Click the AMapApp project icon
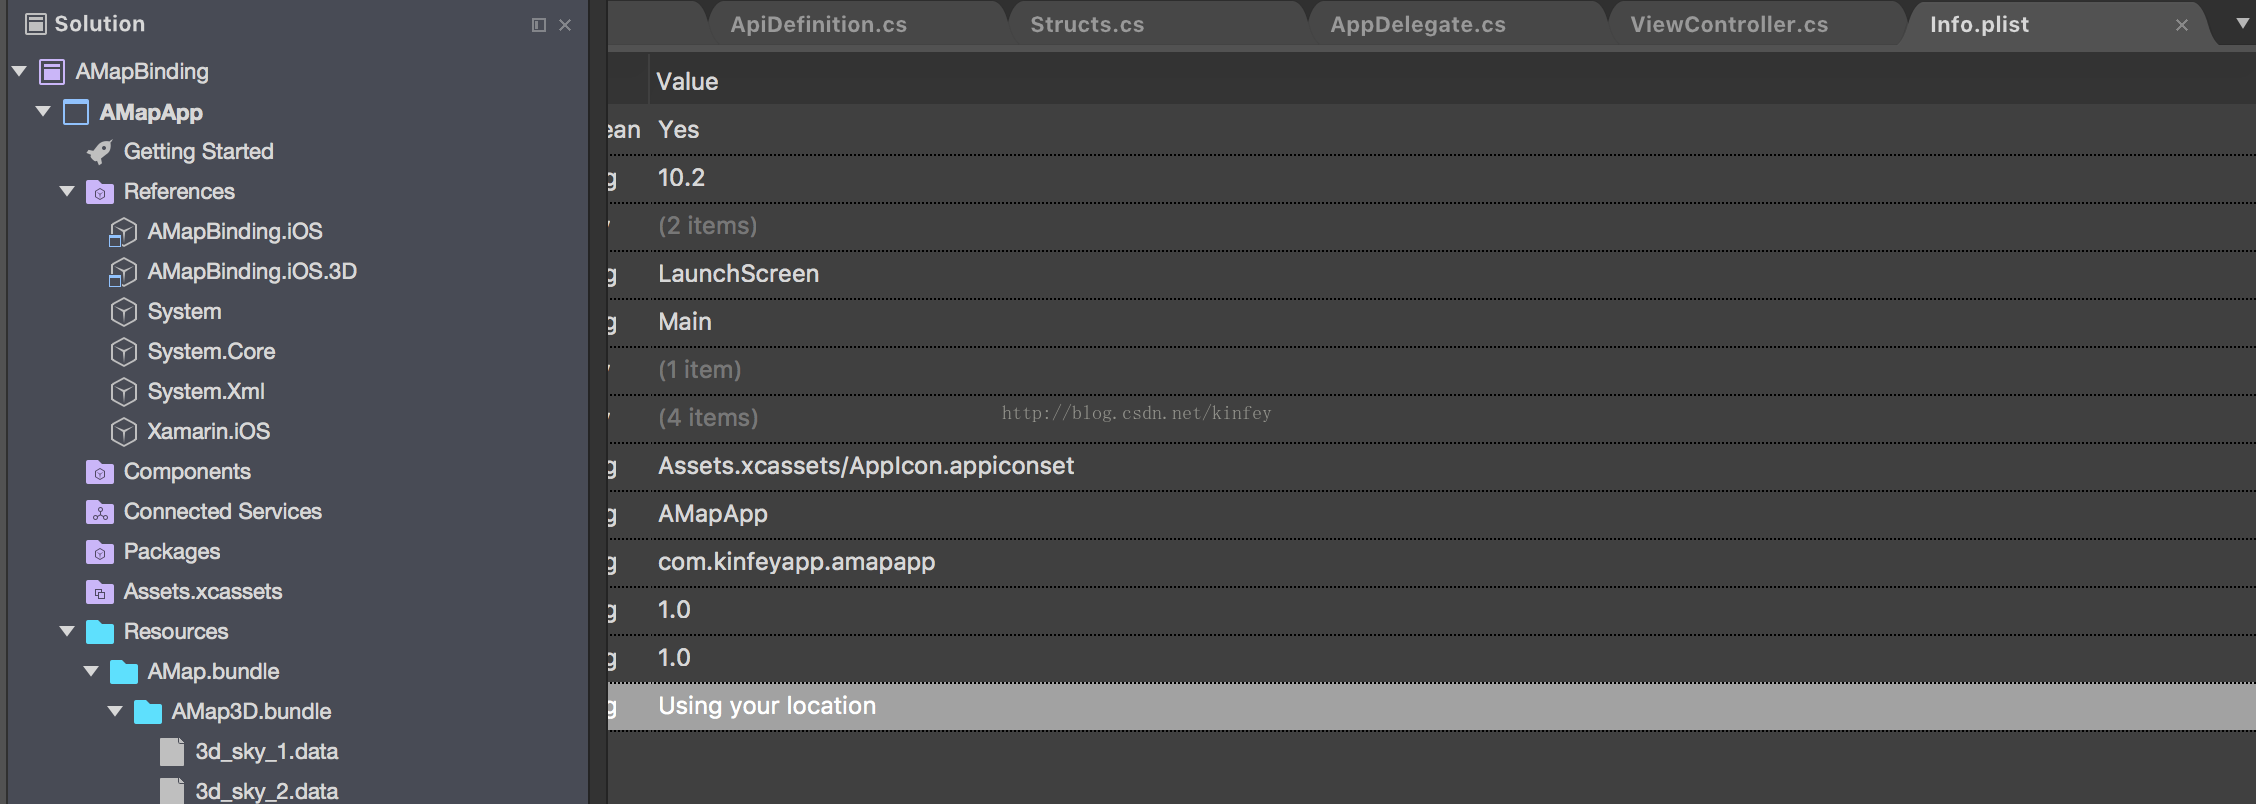Screen dimensions: 2256x804 click(76, 112)
